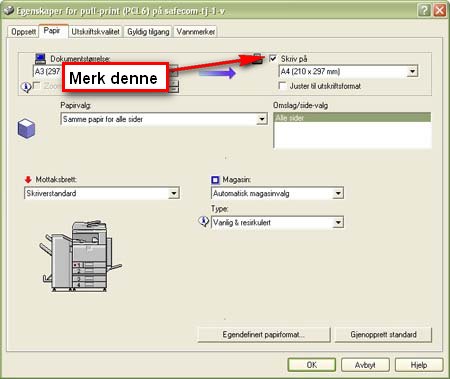Image resolution: width=450 pixels, height=379 pixels.
Task: Click the Egendefinert papirformat button
Action: tap(264, 335)
